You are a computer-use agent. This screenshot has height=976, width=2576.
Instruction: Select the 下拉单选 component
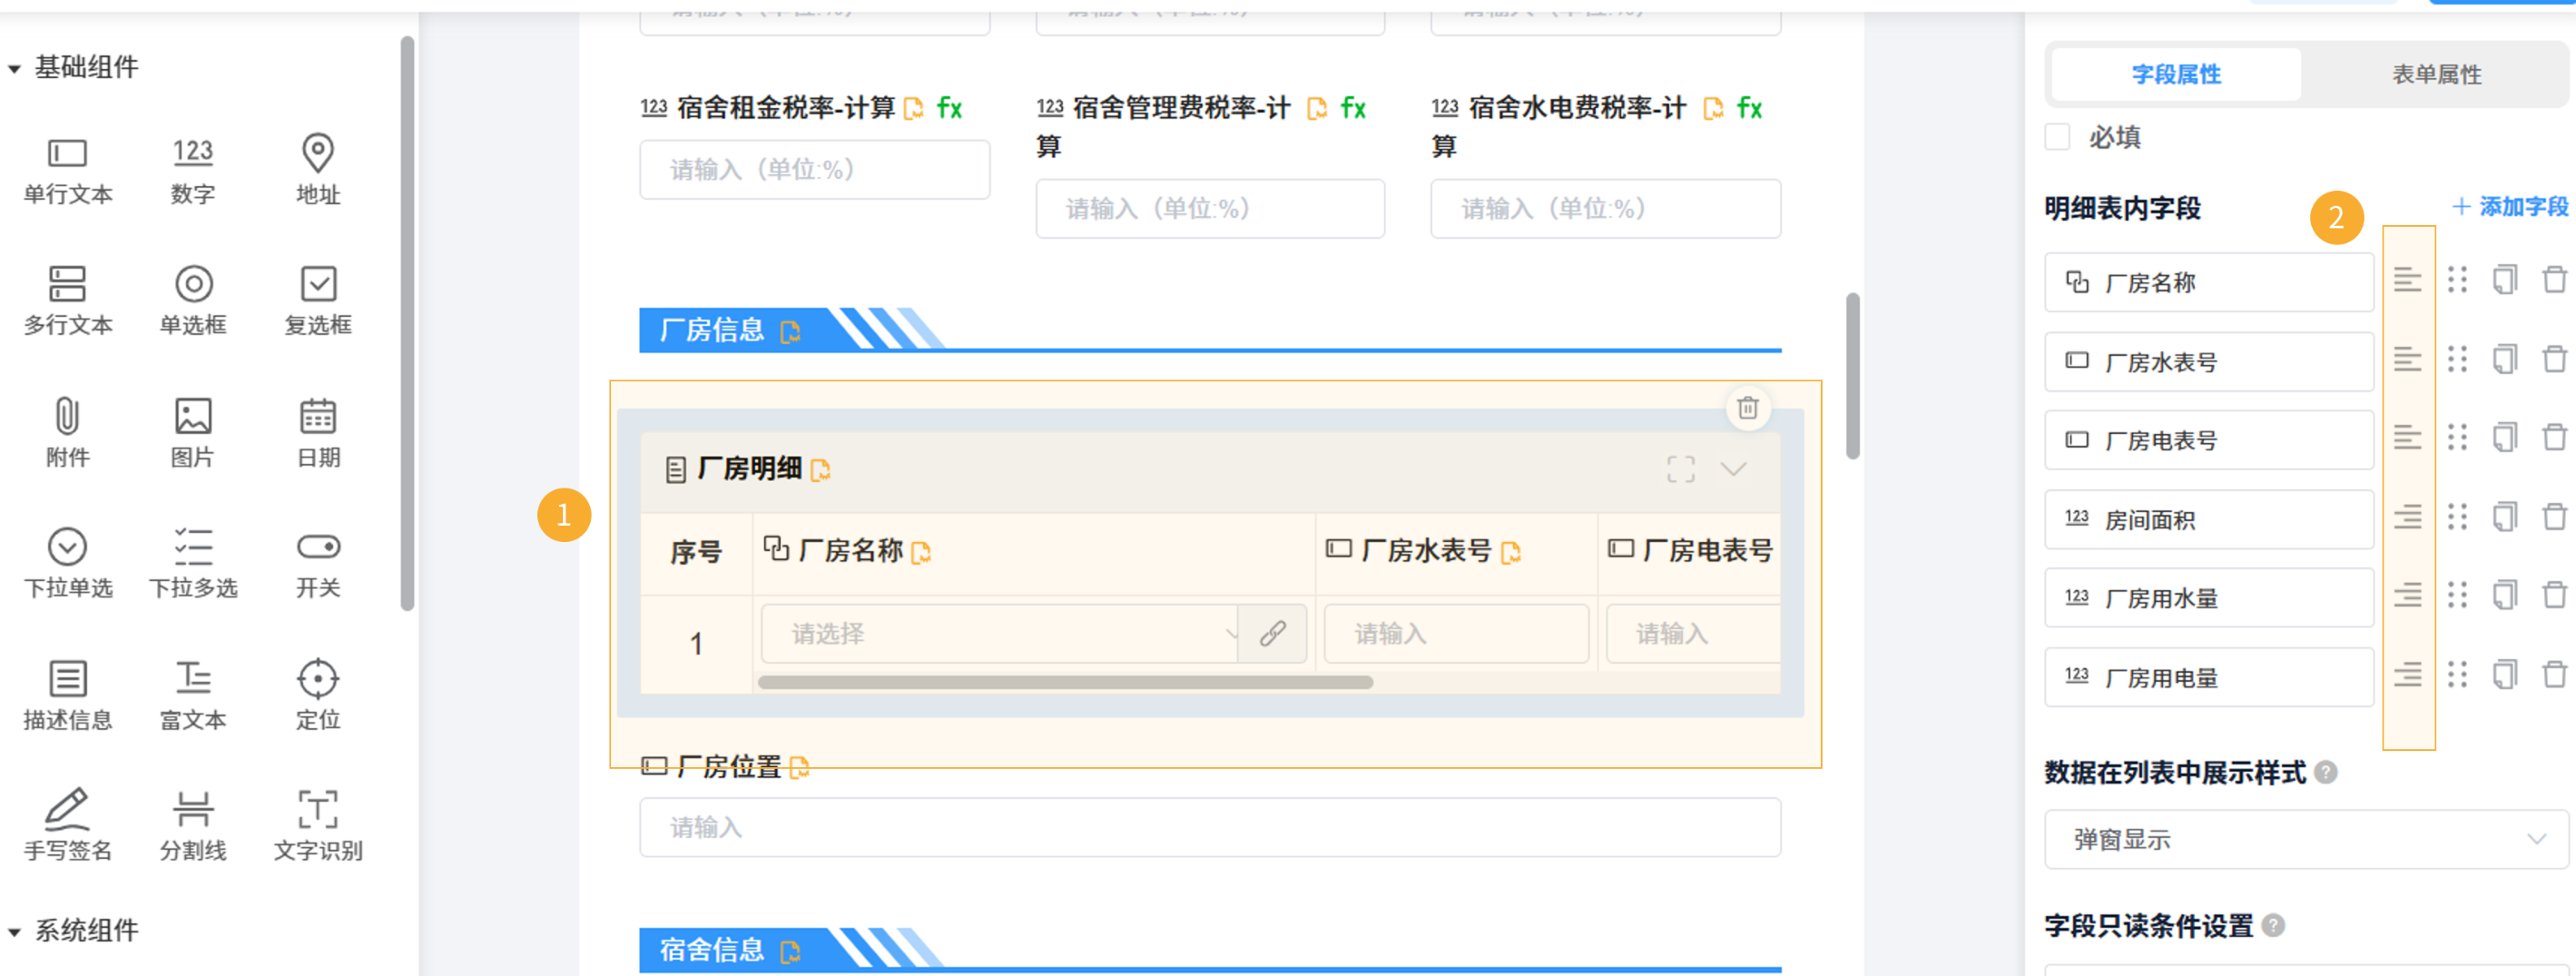[x=68, y=563]
